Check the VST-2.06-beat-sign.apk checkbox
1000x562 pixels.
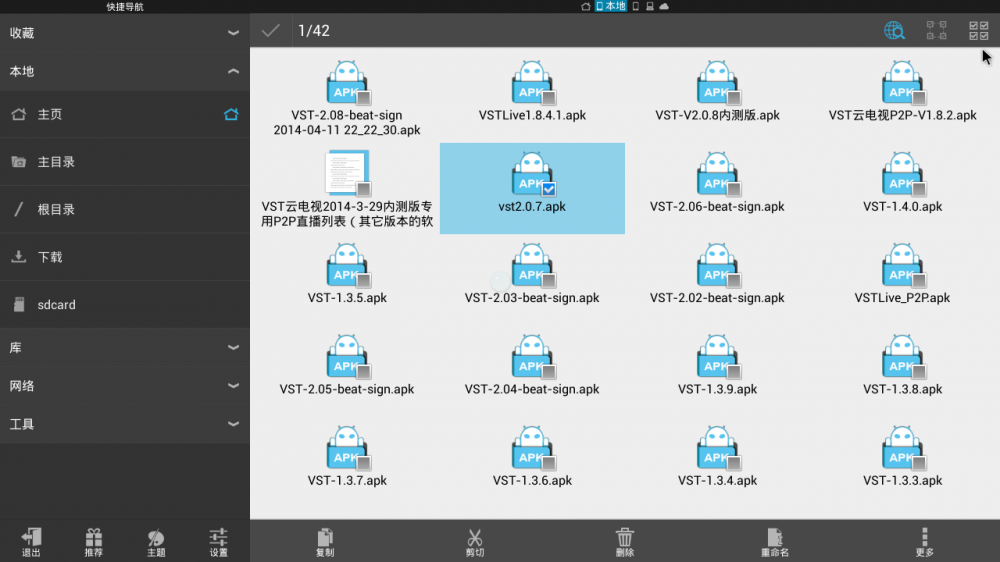point(734,189)
